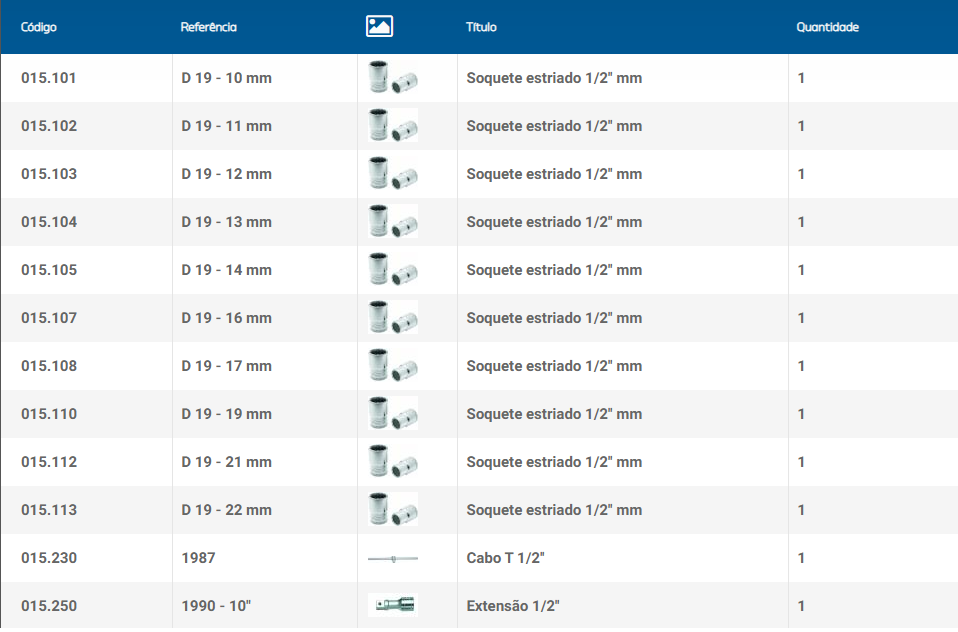Click socket image in row 015.103
Screen dimensions: 958x632
click(x=392, y=174)
